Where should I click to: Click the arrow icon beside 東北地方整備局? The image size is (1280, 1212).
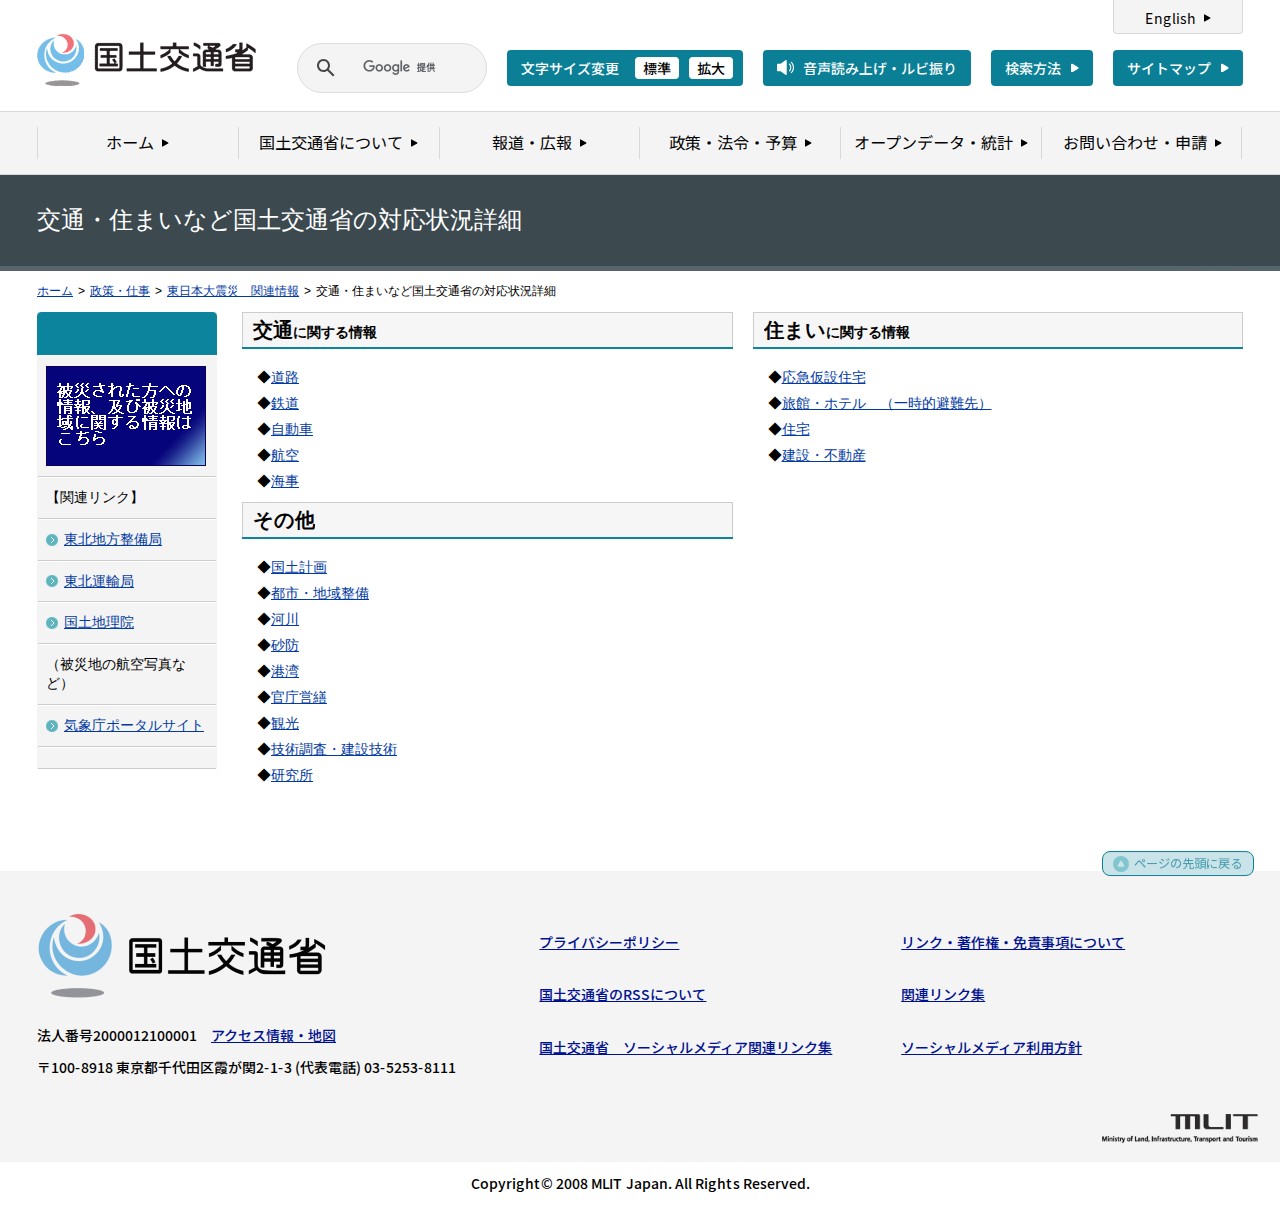click(52, 539)
